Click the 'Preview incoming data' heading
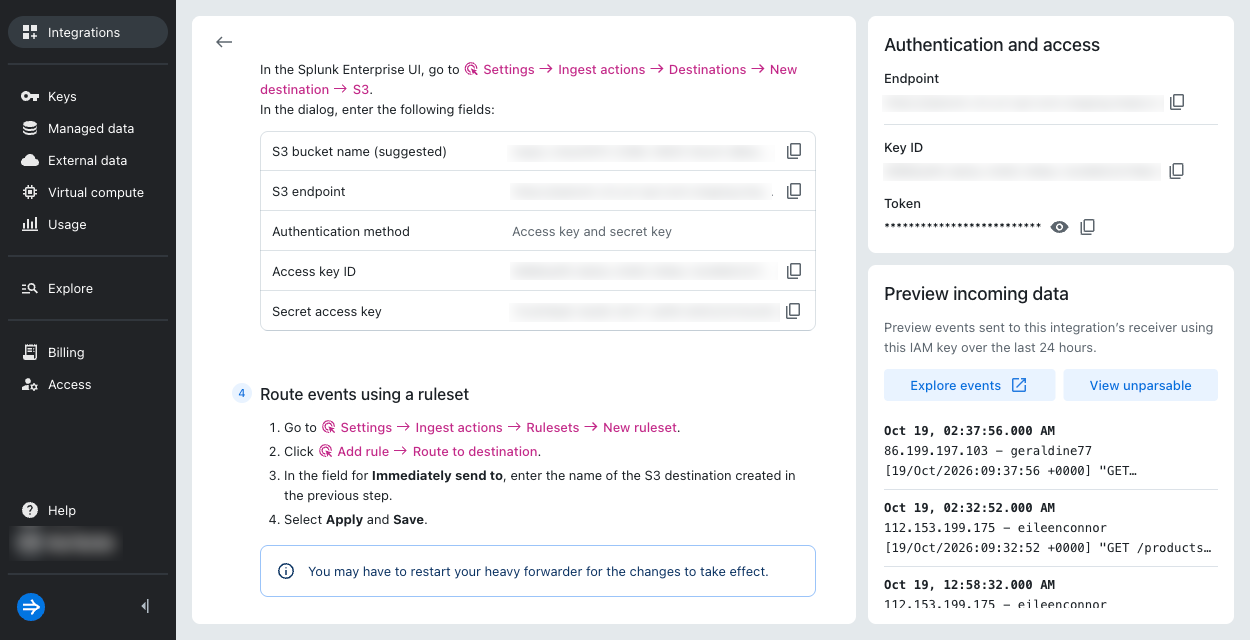The image size is (1250, 640). 976,294
